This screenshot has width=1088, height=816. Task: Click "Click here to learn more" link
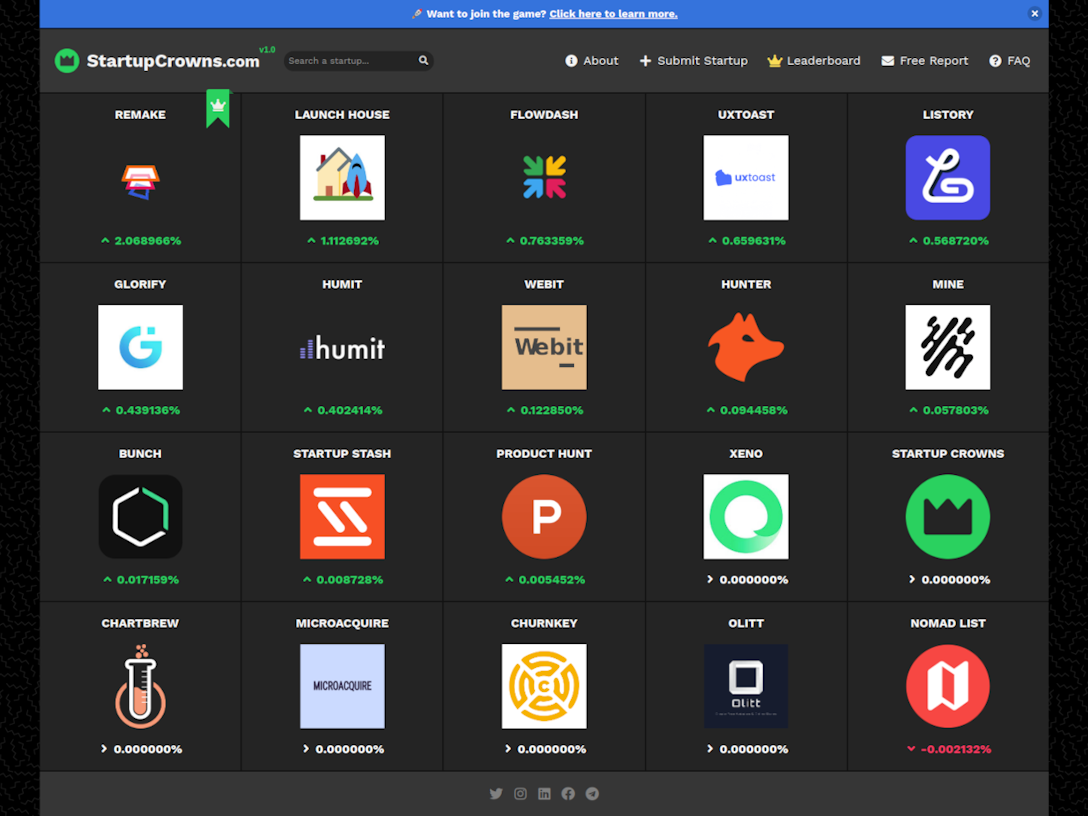(x=613, y=14)
